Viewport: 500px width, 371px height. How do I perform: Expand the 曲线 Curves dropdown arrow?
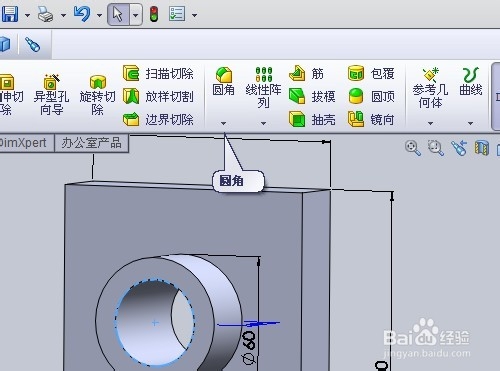[470, 123]
